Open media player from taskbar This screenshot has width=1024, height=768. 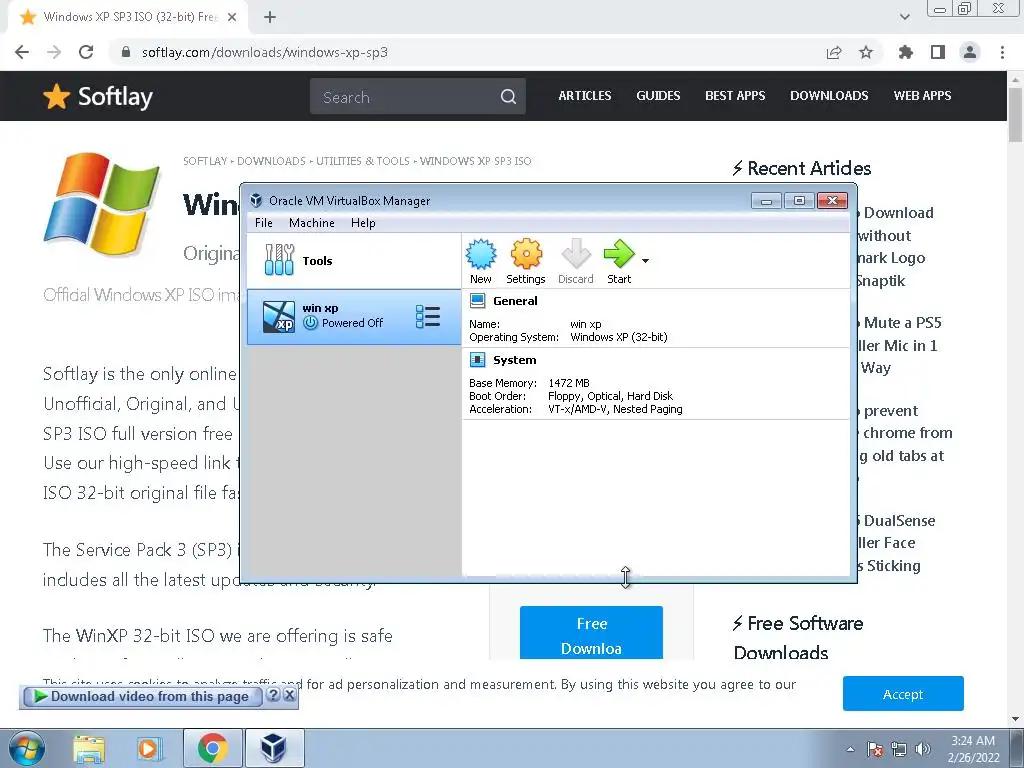point(148,748)
